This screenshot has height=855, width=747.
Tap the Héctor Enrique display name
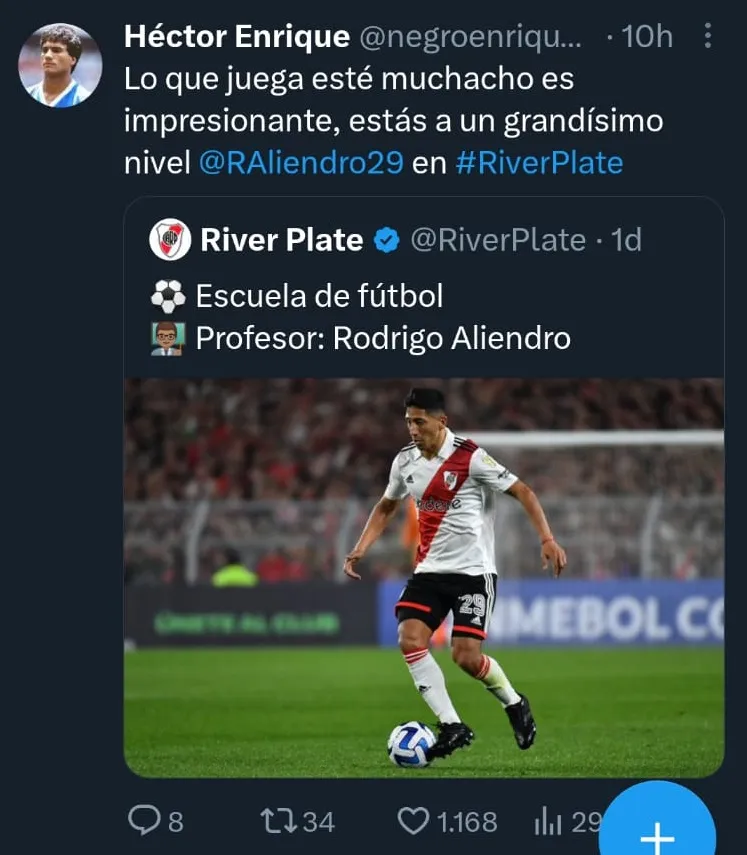236,37
